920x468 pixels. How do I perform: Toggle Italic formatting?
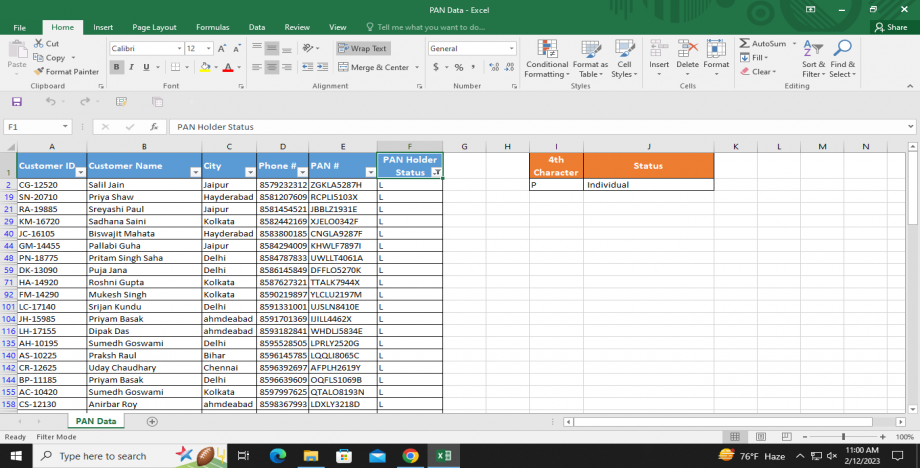tap(133, 67)
